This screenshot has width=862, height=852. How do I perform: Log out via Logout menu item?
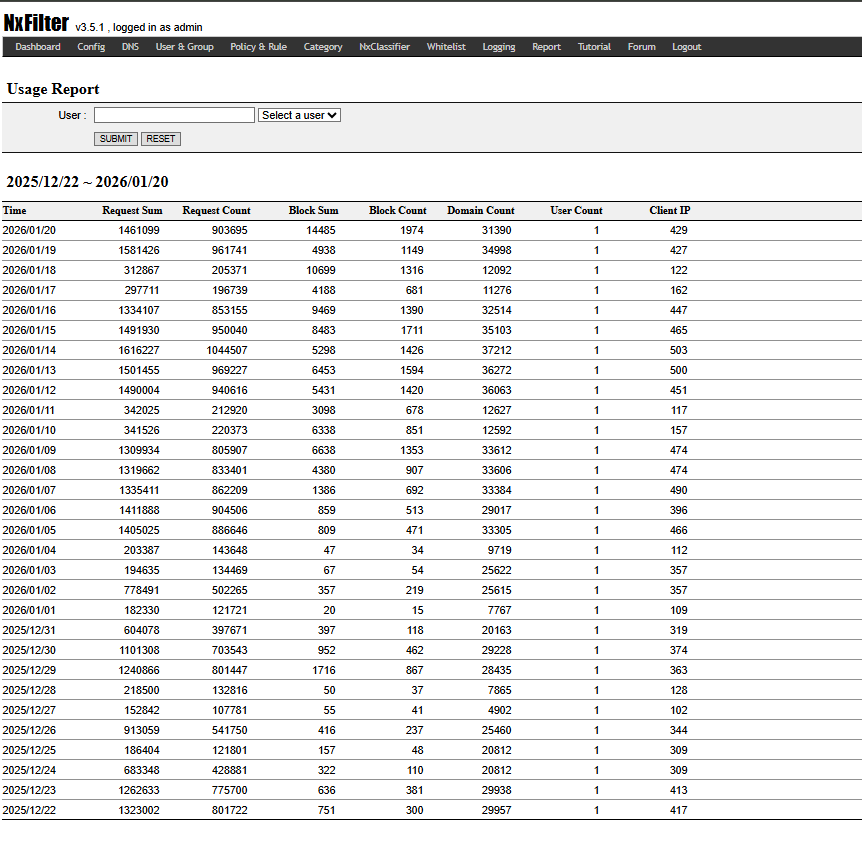coord(687,47)
